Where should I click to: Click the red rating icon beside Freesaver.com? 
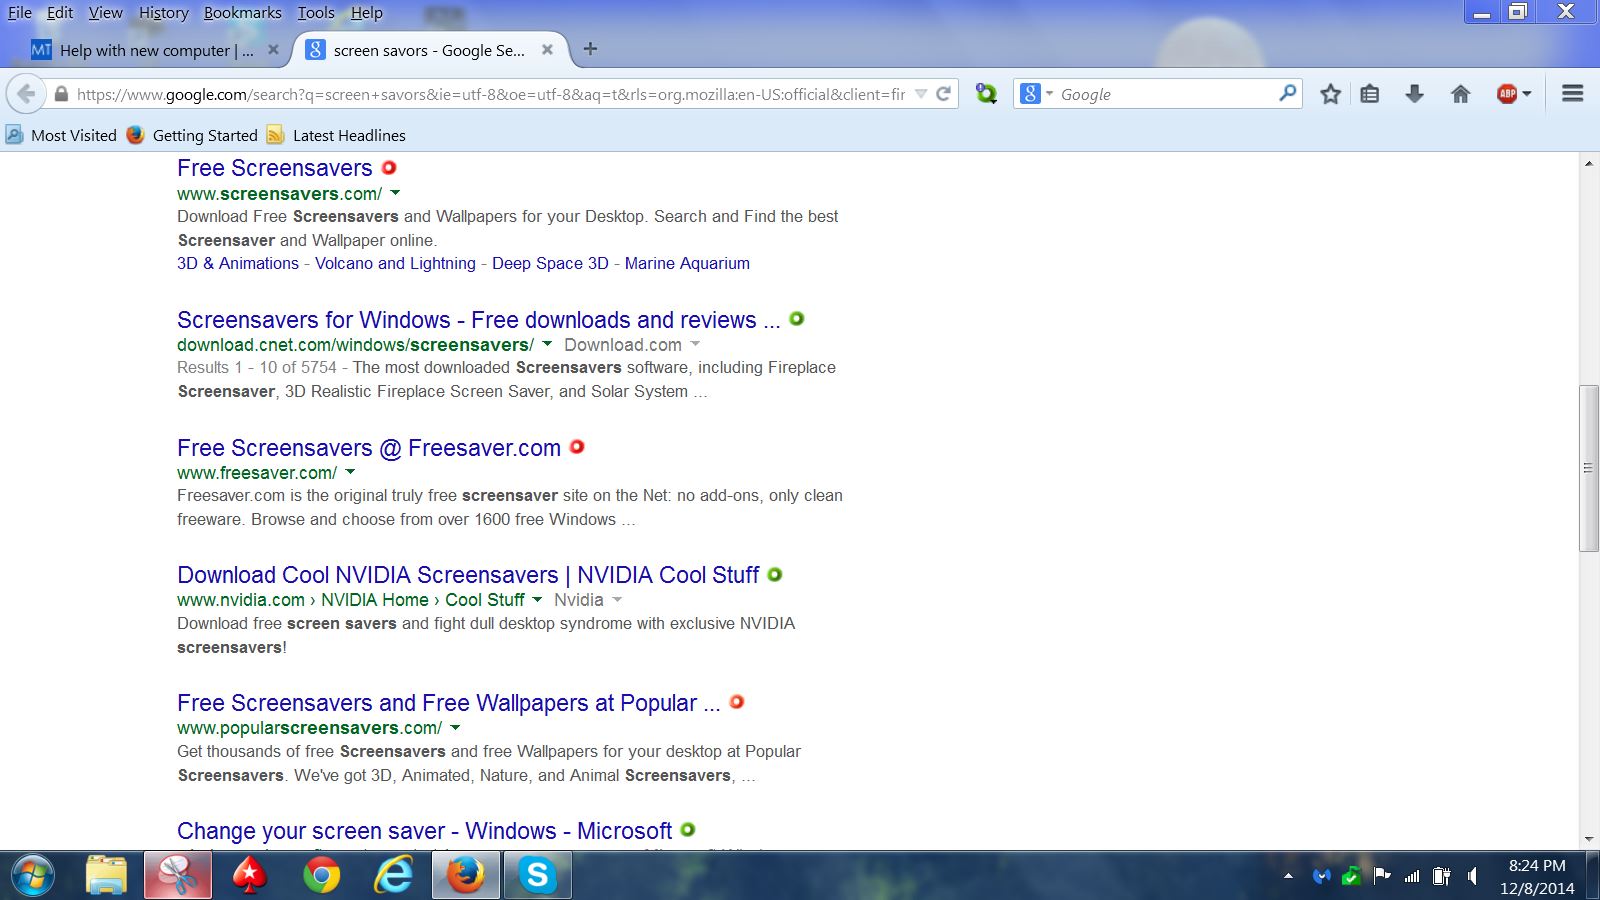577,447
